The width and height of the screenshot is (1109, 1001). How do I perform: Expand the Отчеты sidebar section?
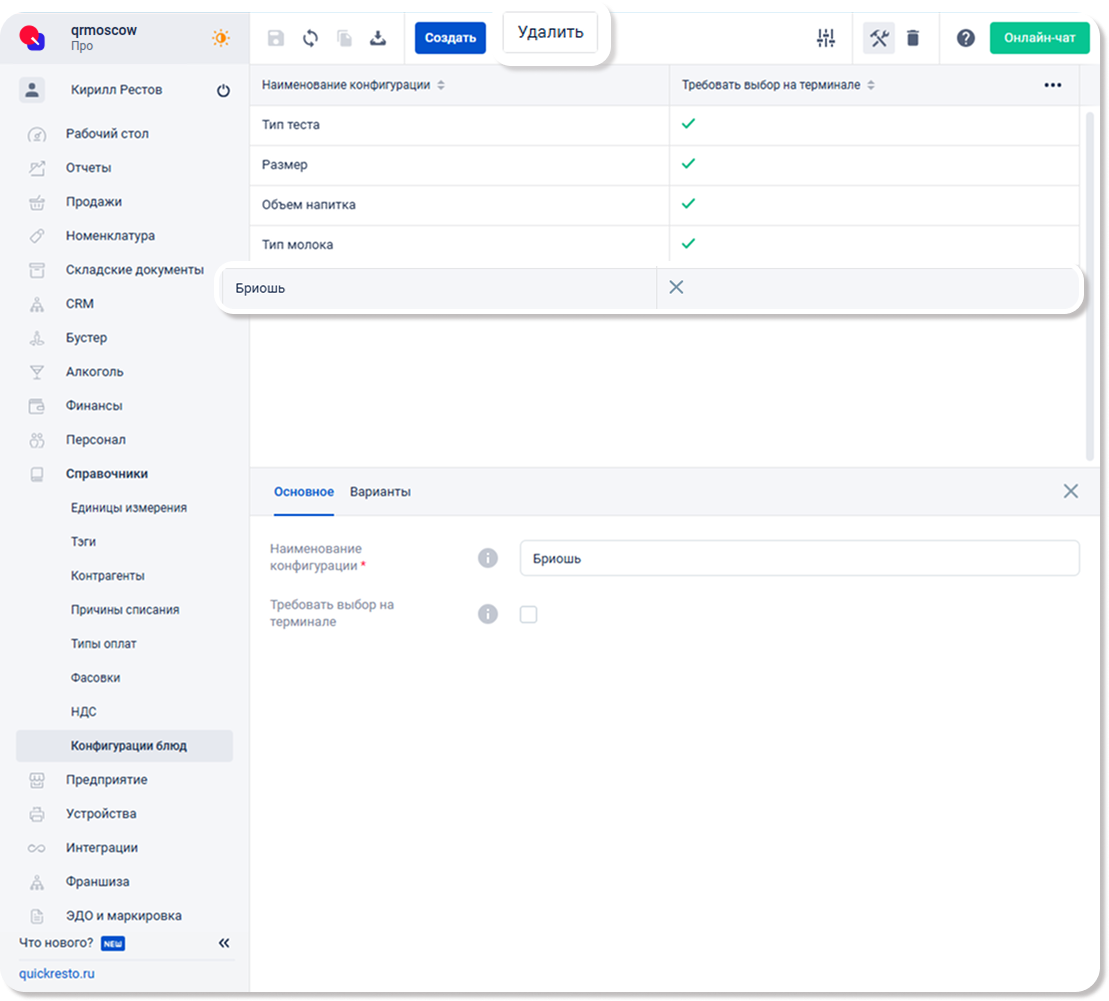pos(88,168)
